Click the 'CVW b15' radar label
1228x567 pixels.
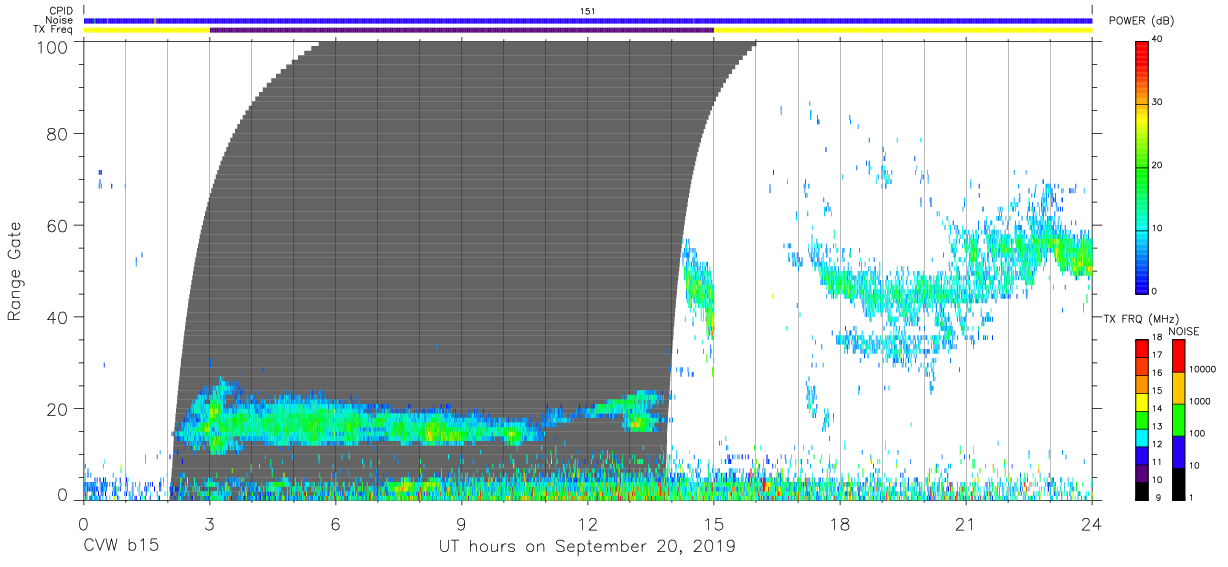pyautogui.click(x=121, y=547)
